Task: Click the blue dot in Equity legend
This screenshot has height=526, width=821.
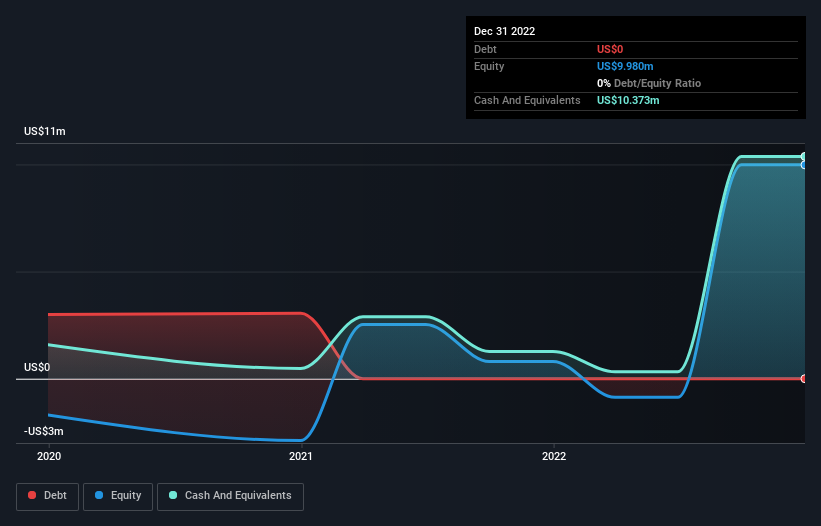Action: [99, 495]
